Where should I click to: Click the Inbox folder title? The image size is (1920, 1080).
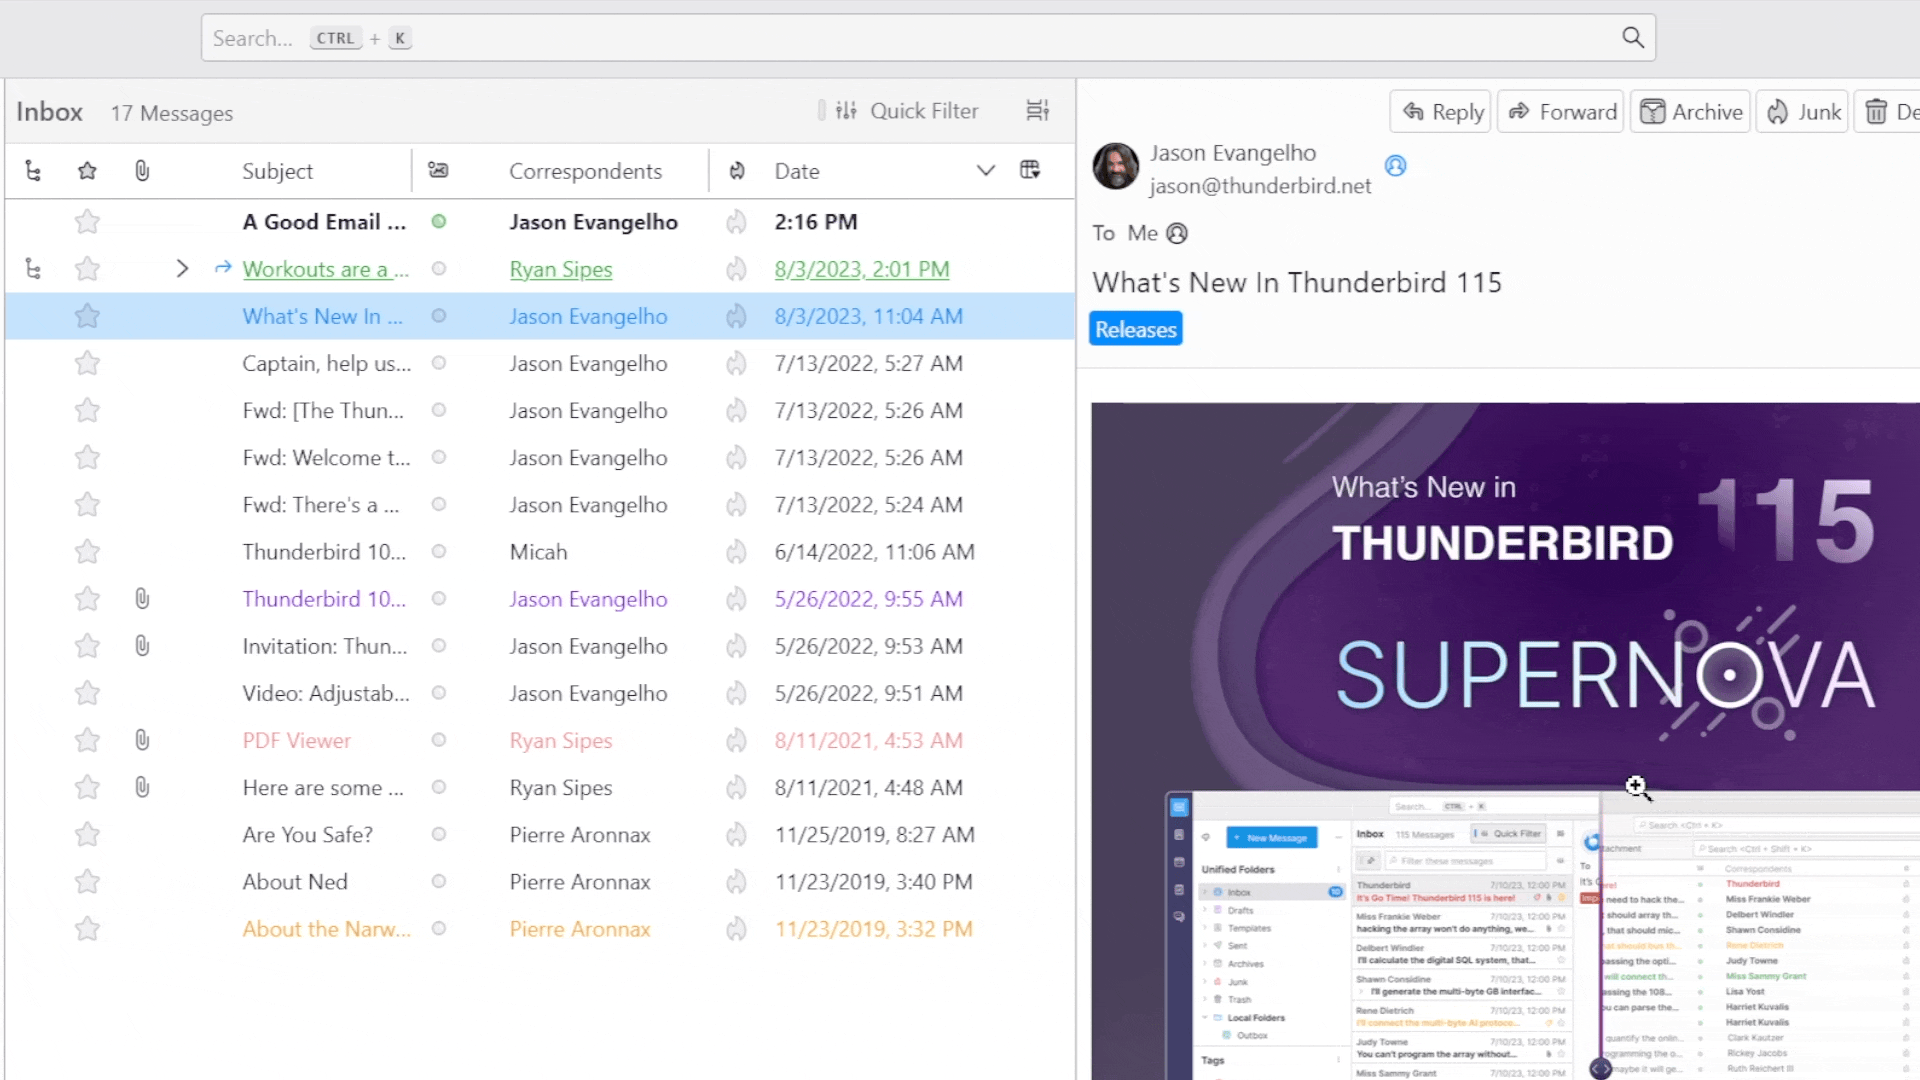[49, 112]
